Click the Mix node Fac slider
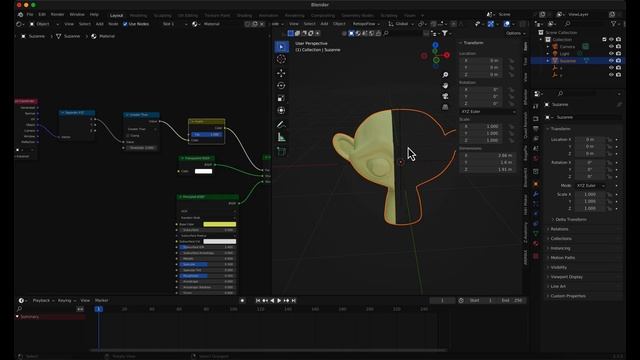 (207, 134)
